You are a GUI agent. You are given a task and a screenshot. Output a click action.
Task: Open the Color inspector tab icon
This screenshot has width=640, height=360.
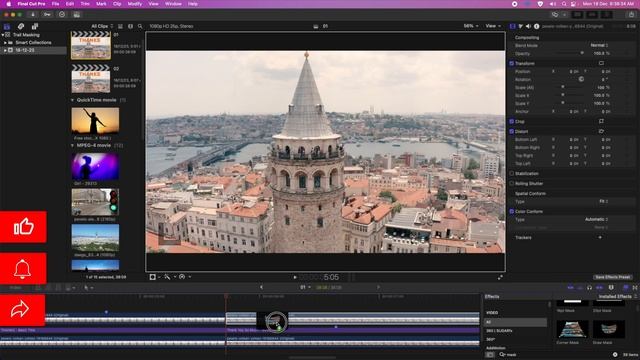pos(521,26)
